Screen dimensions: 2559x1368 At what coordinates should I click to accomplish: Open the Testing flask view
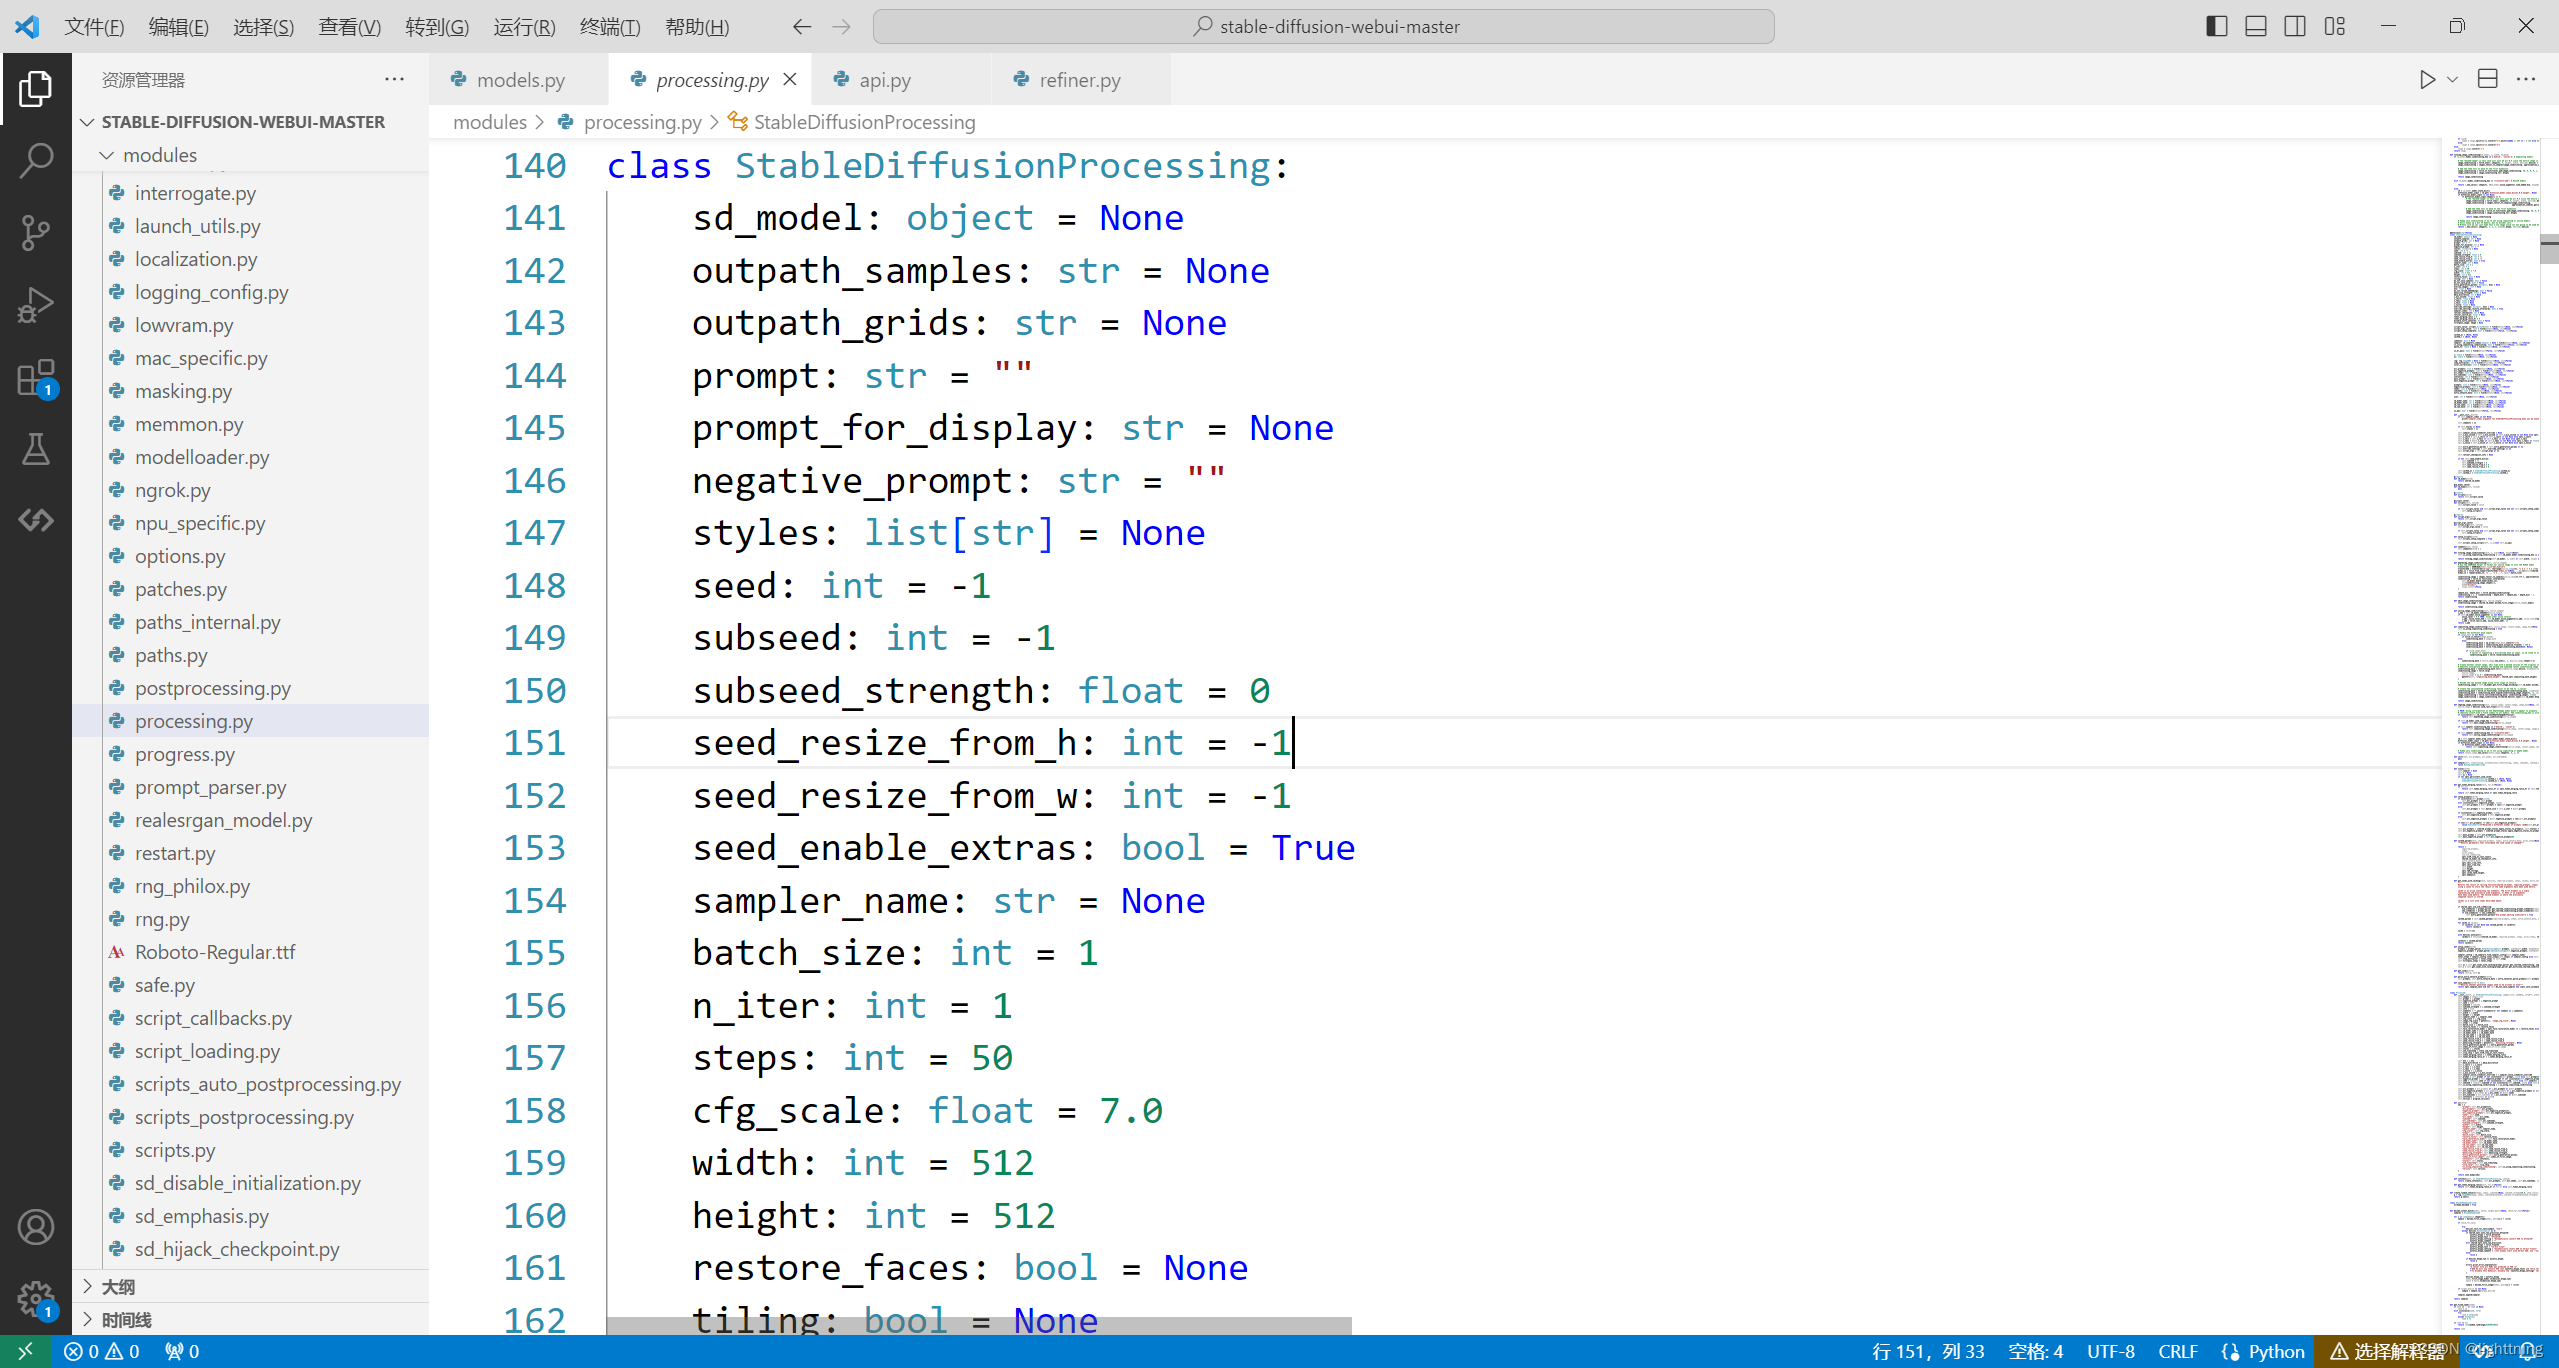tap(36, 450)
